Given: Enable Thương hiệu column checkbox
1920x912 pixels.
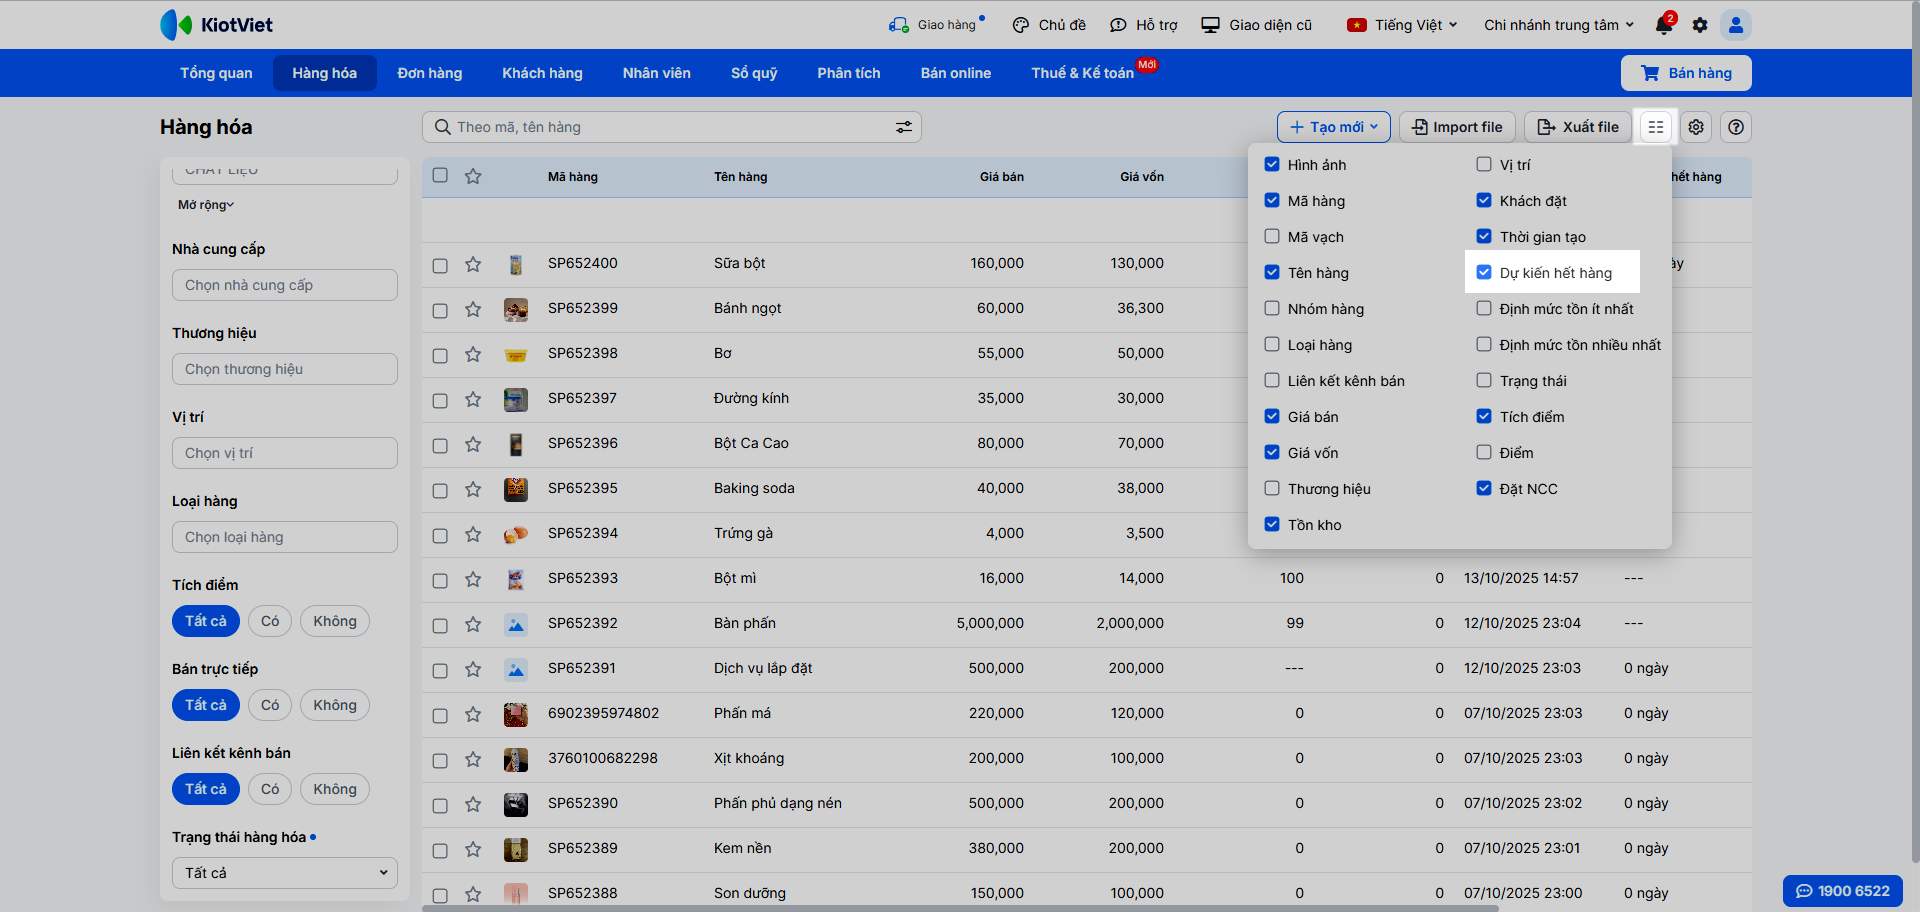Looking at the screenshot, I should pos(1272,488).
